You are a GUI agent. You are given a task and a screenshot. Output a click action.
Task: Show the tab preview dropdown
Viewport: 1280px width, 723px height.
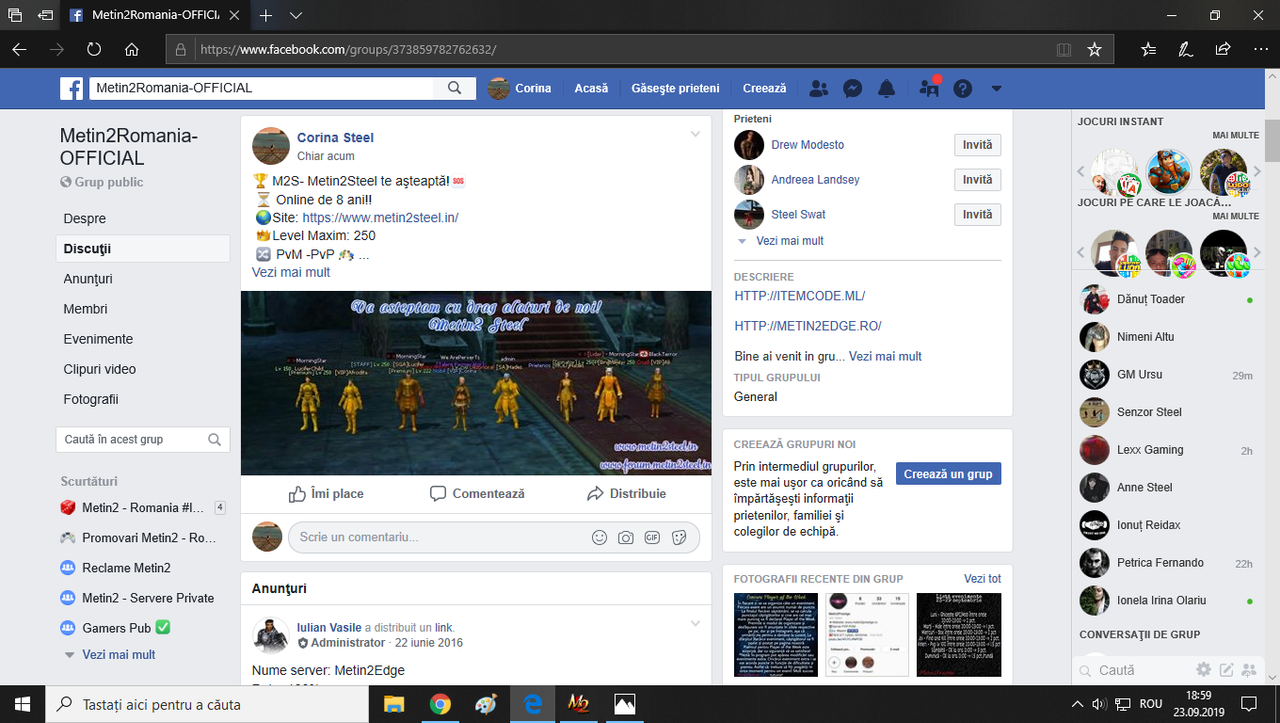296,16
